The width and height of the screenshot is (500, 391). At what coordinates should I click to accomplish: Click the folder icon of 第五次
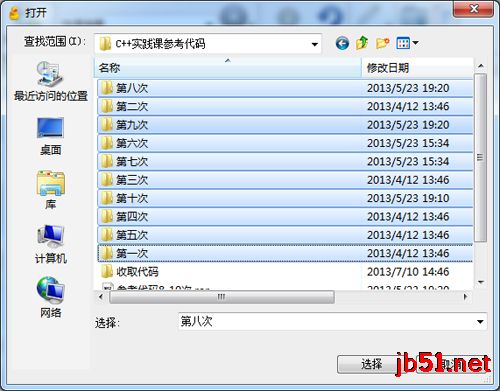tap(107, 235)
